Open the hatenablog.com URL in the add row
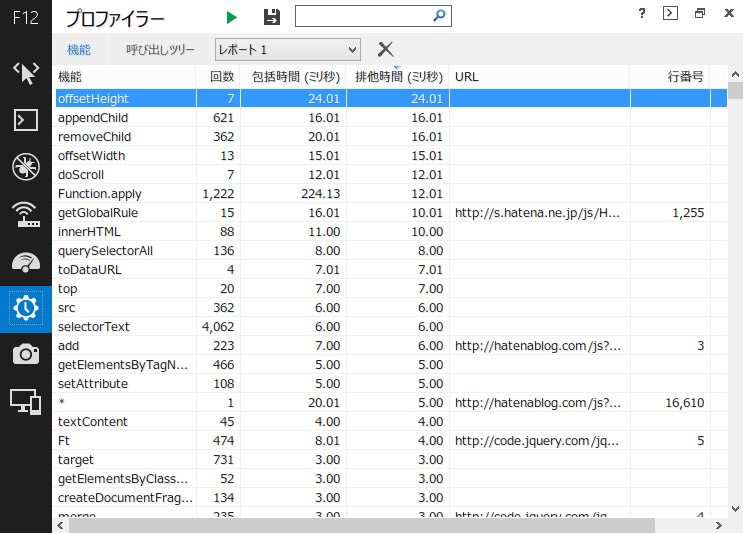Screen dimensions: 743x533 coord(538,346)
